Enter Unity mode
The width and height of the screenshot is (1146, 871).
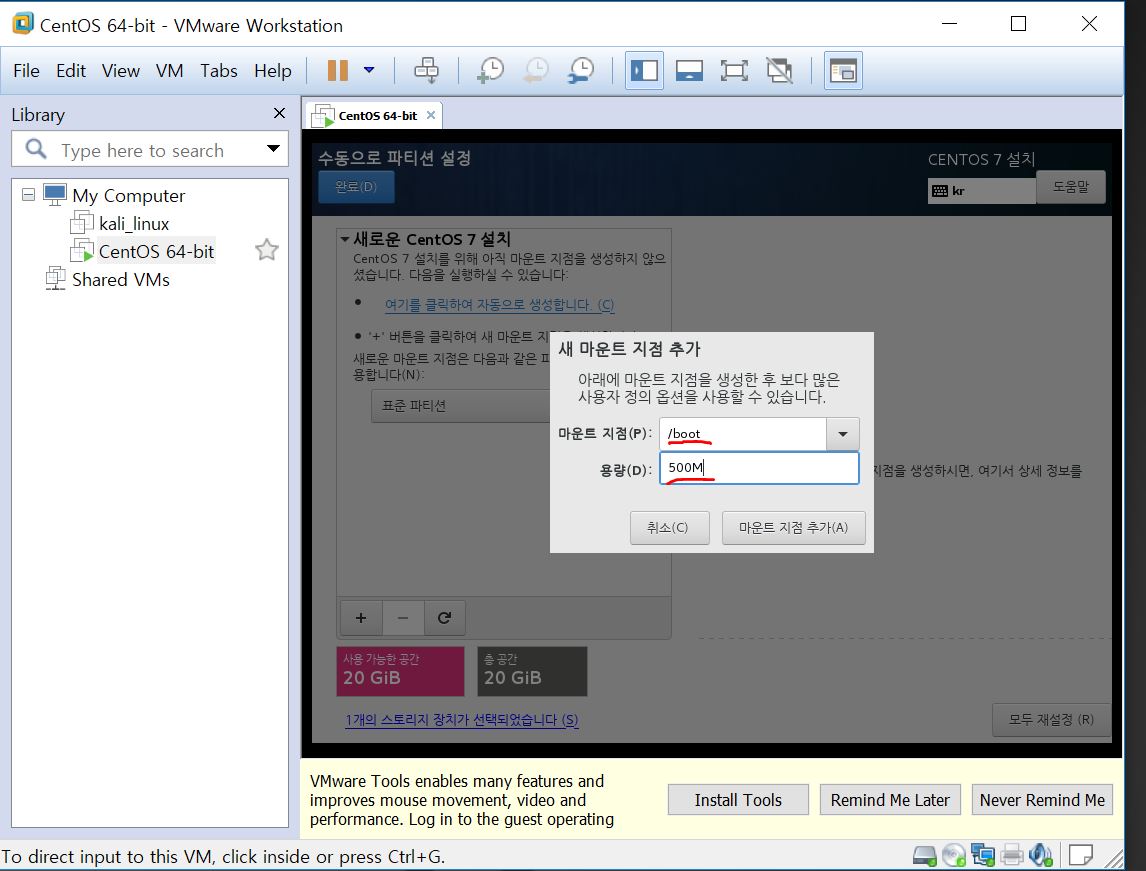[779, 70]
